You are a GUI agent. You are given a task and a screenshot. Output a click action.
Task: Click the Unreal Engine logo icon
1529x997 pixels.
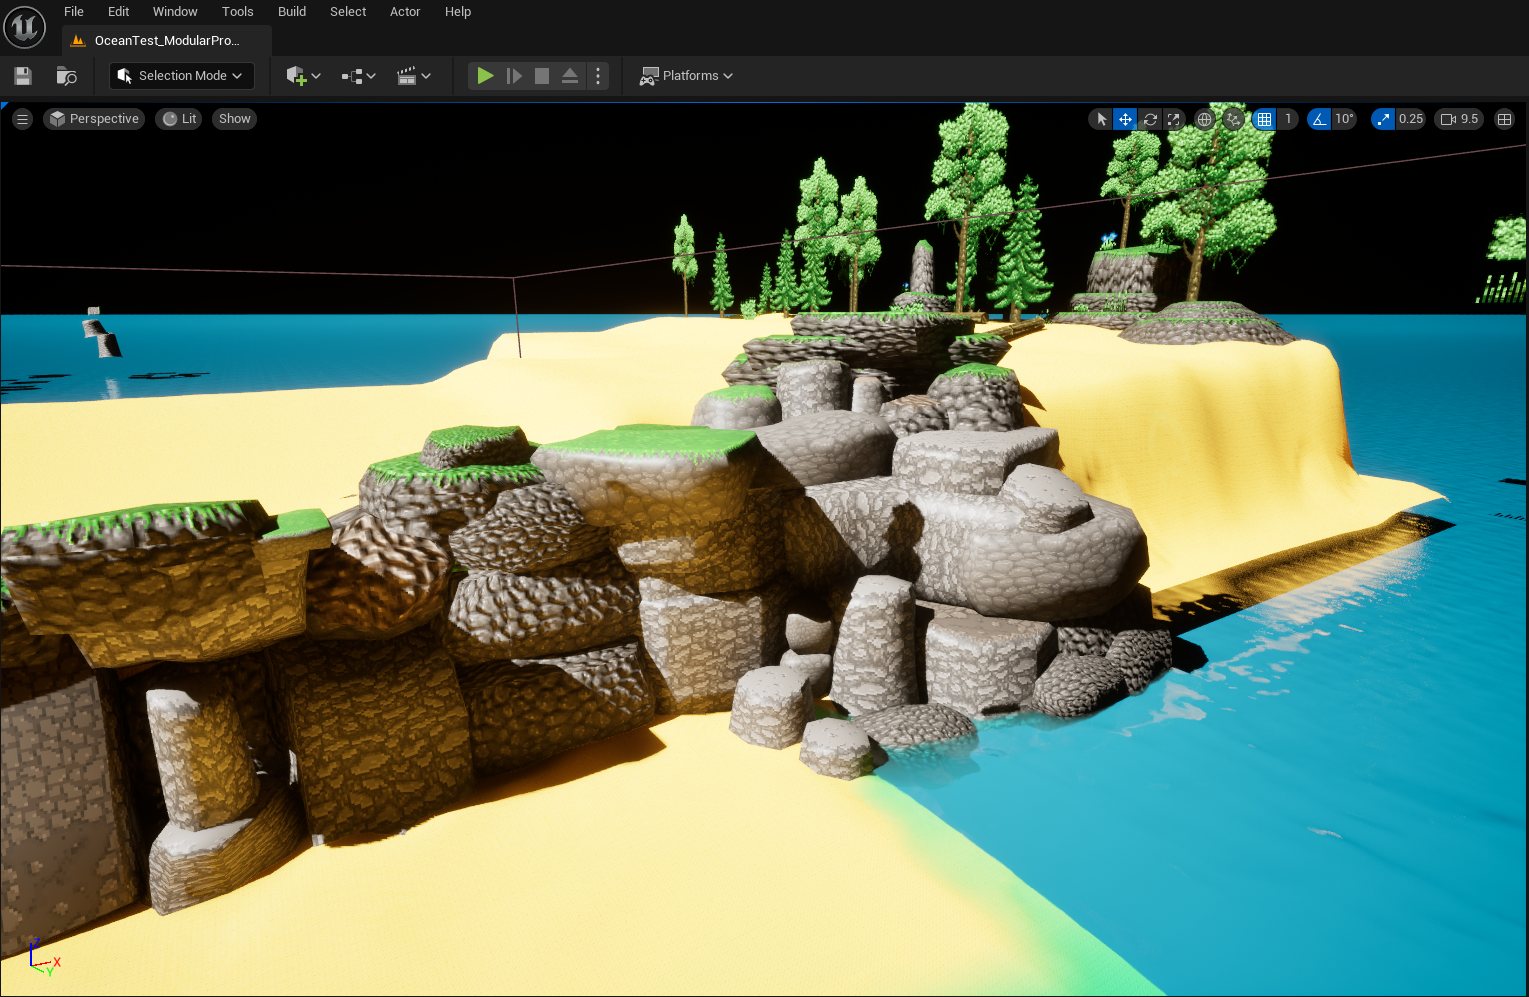[x=25, y=27]
